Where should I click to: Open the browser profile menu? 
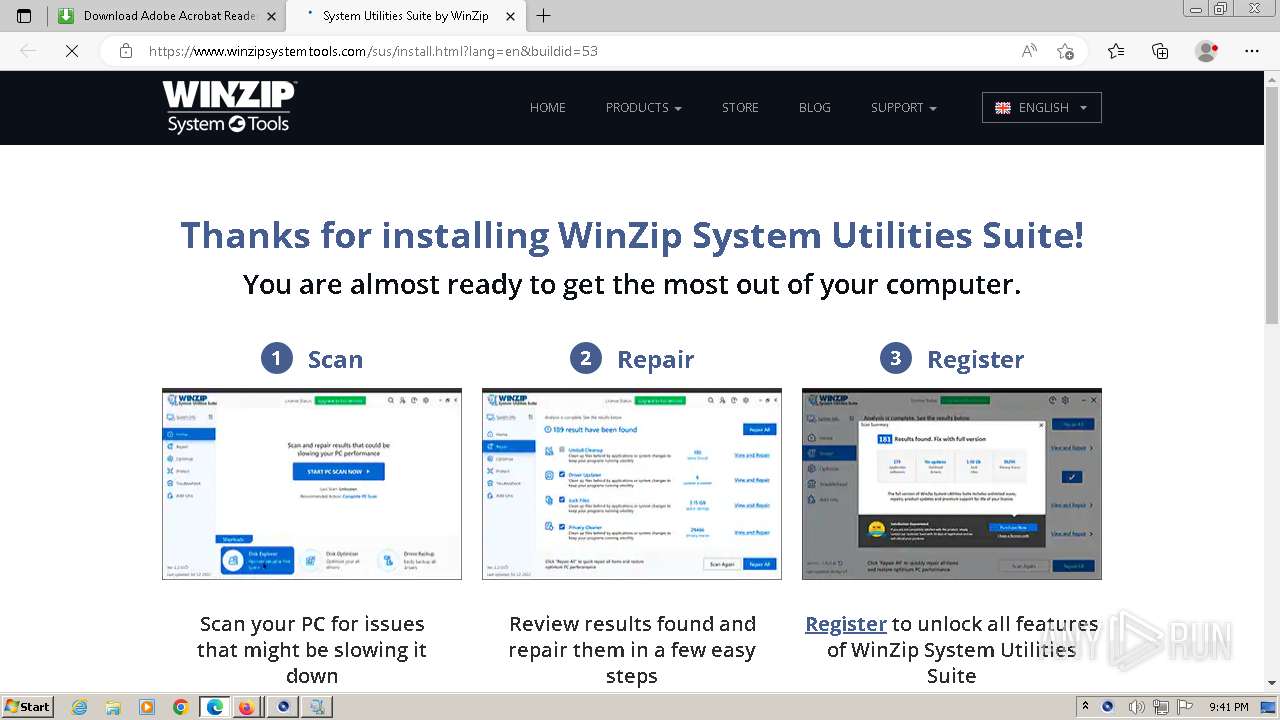click(x=1206, y=51)
